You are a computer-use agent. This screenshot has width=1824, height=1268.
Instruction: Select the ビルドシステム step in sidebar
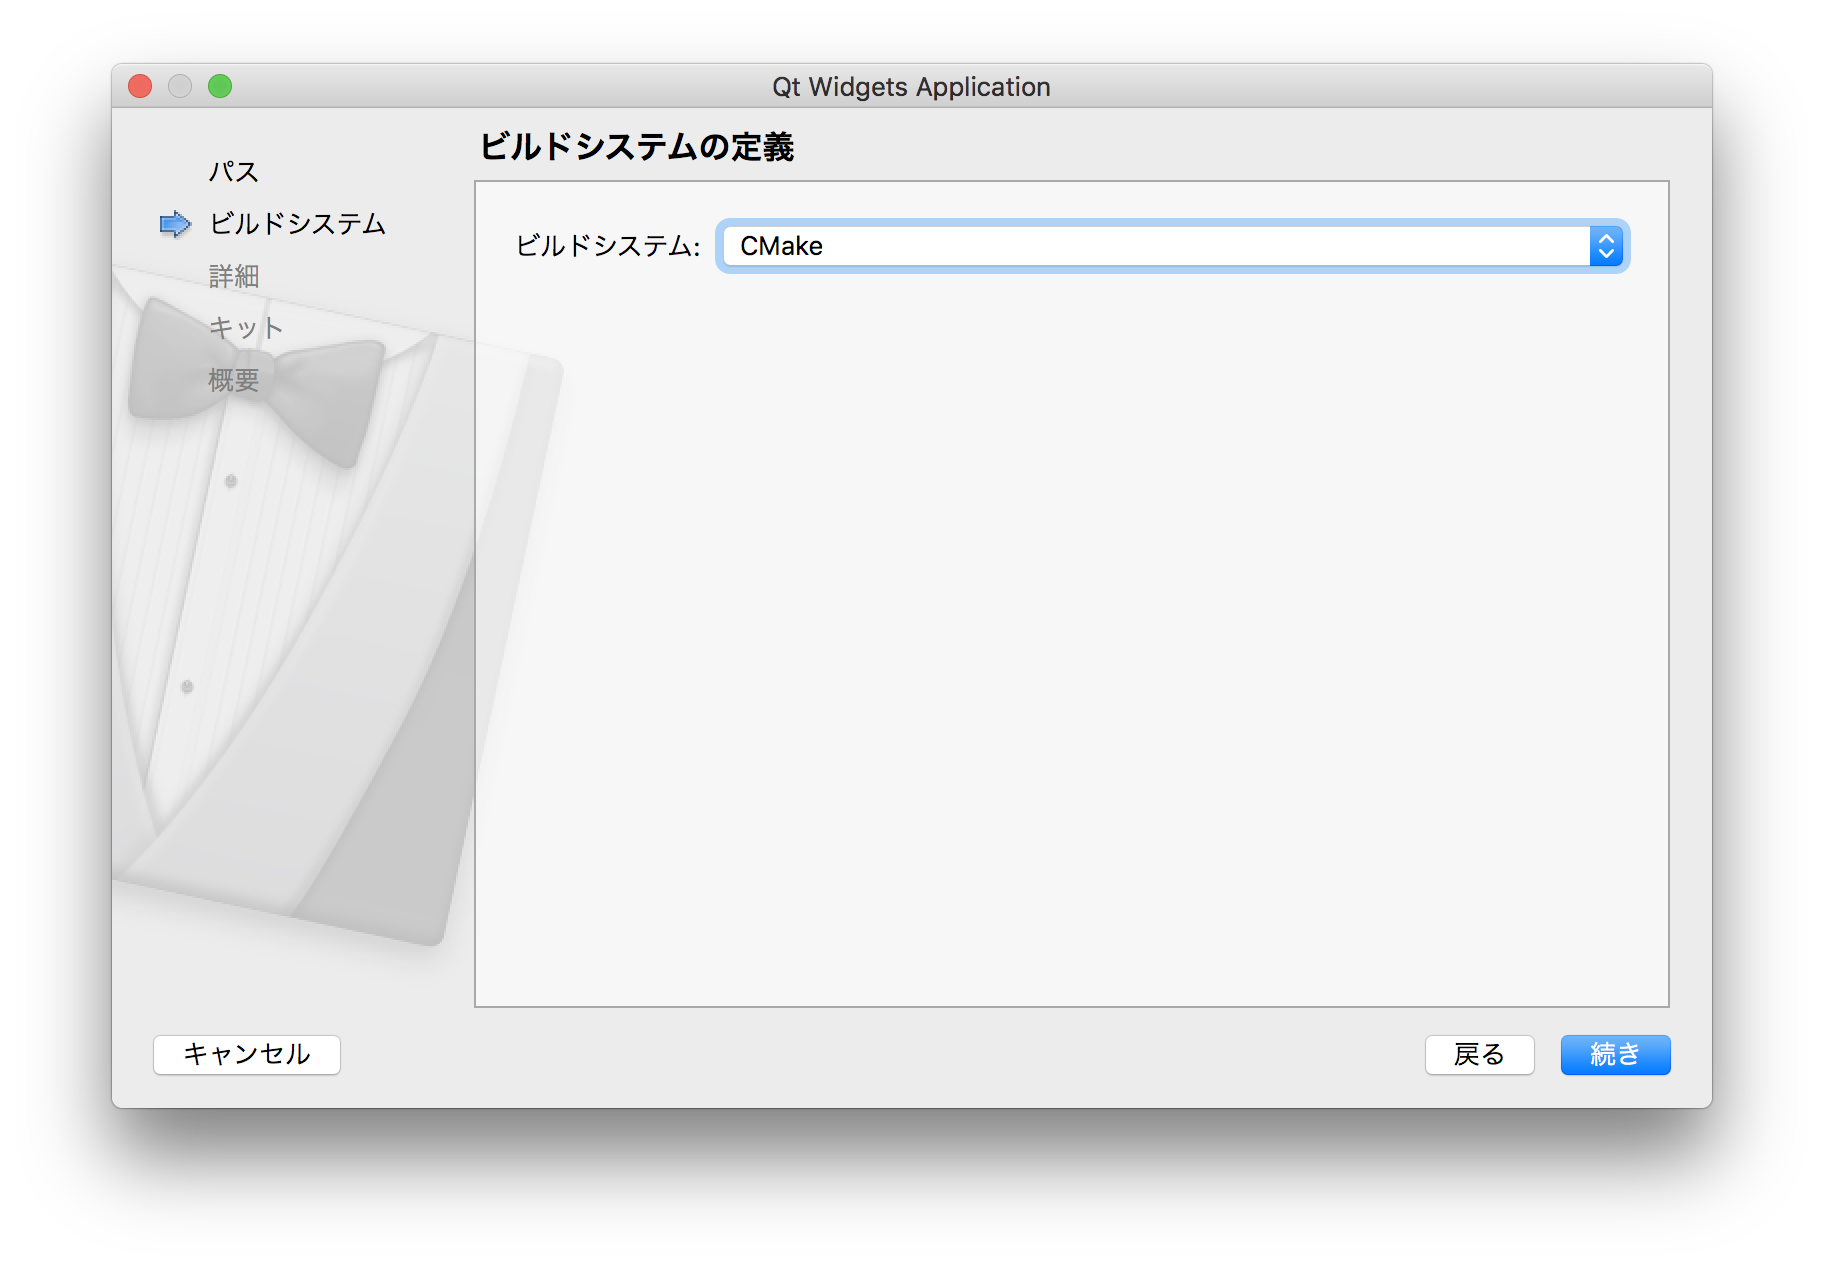click(x=297, y=224)
